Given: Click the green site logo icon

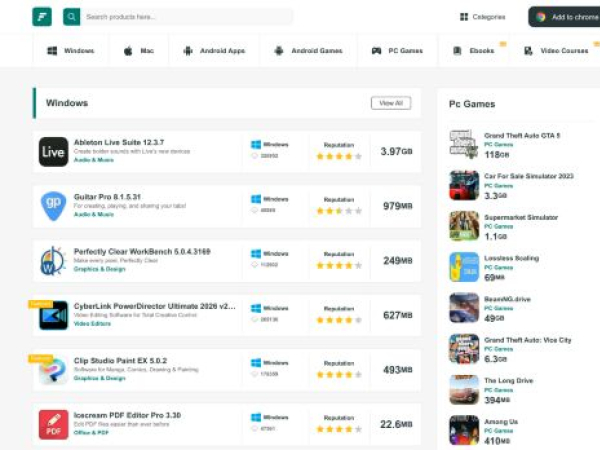Looking at the screenshot, I should coord(42,17).
